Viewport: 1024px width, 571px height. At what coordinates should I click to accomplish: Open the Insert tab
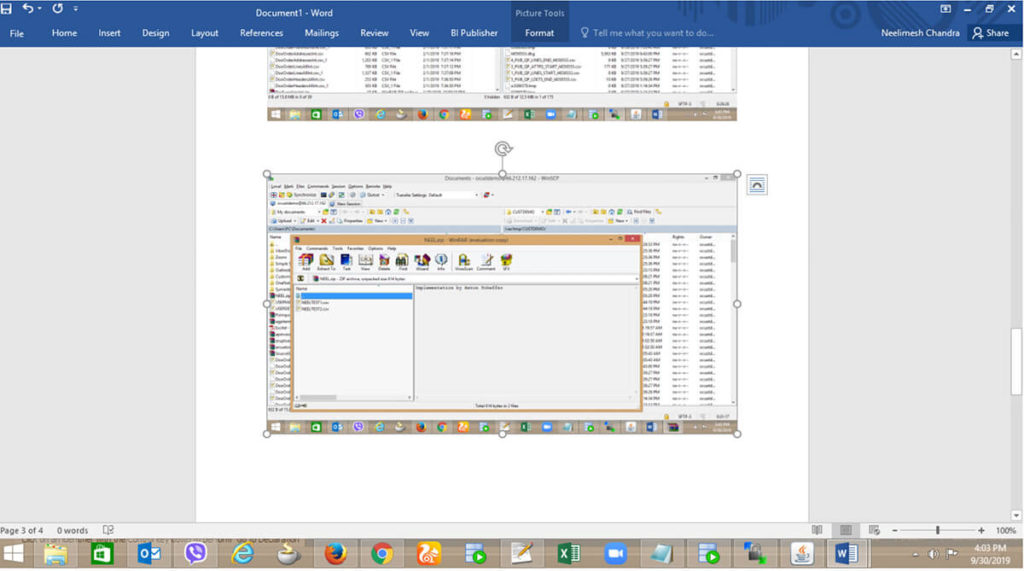[x=109, y=33]
